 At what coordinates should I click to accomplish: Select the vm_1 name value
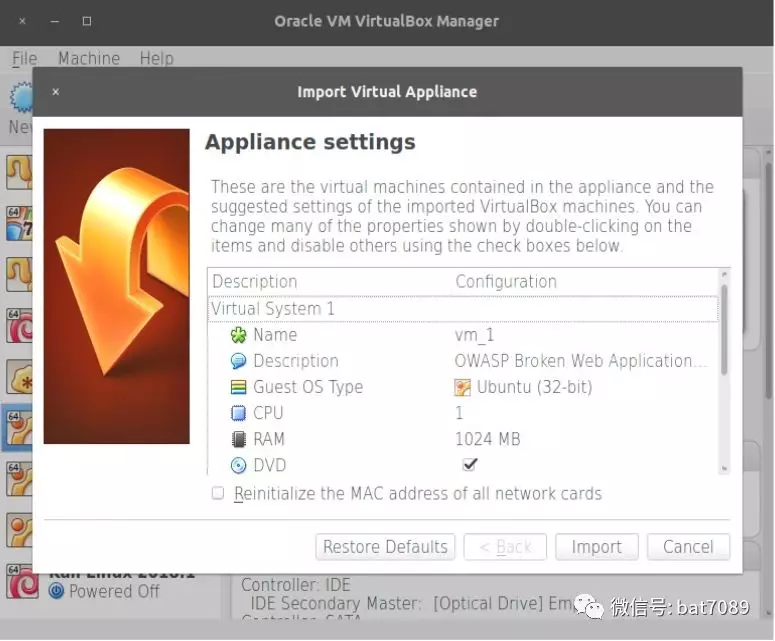pyautogui.click(x=474, y=335)
